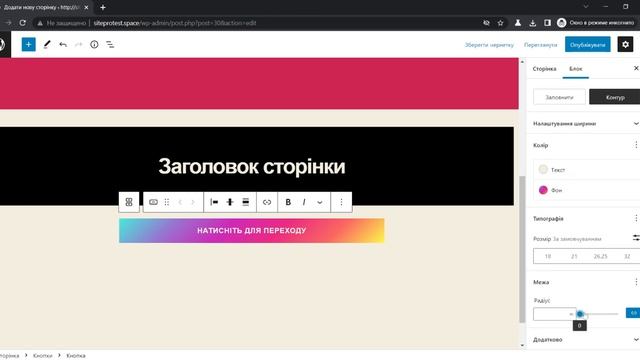Open Border panel options menu

(x=636, y=282)
